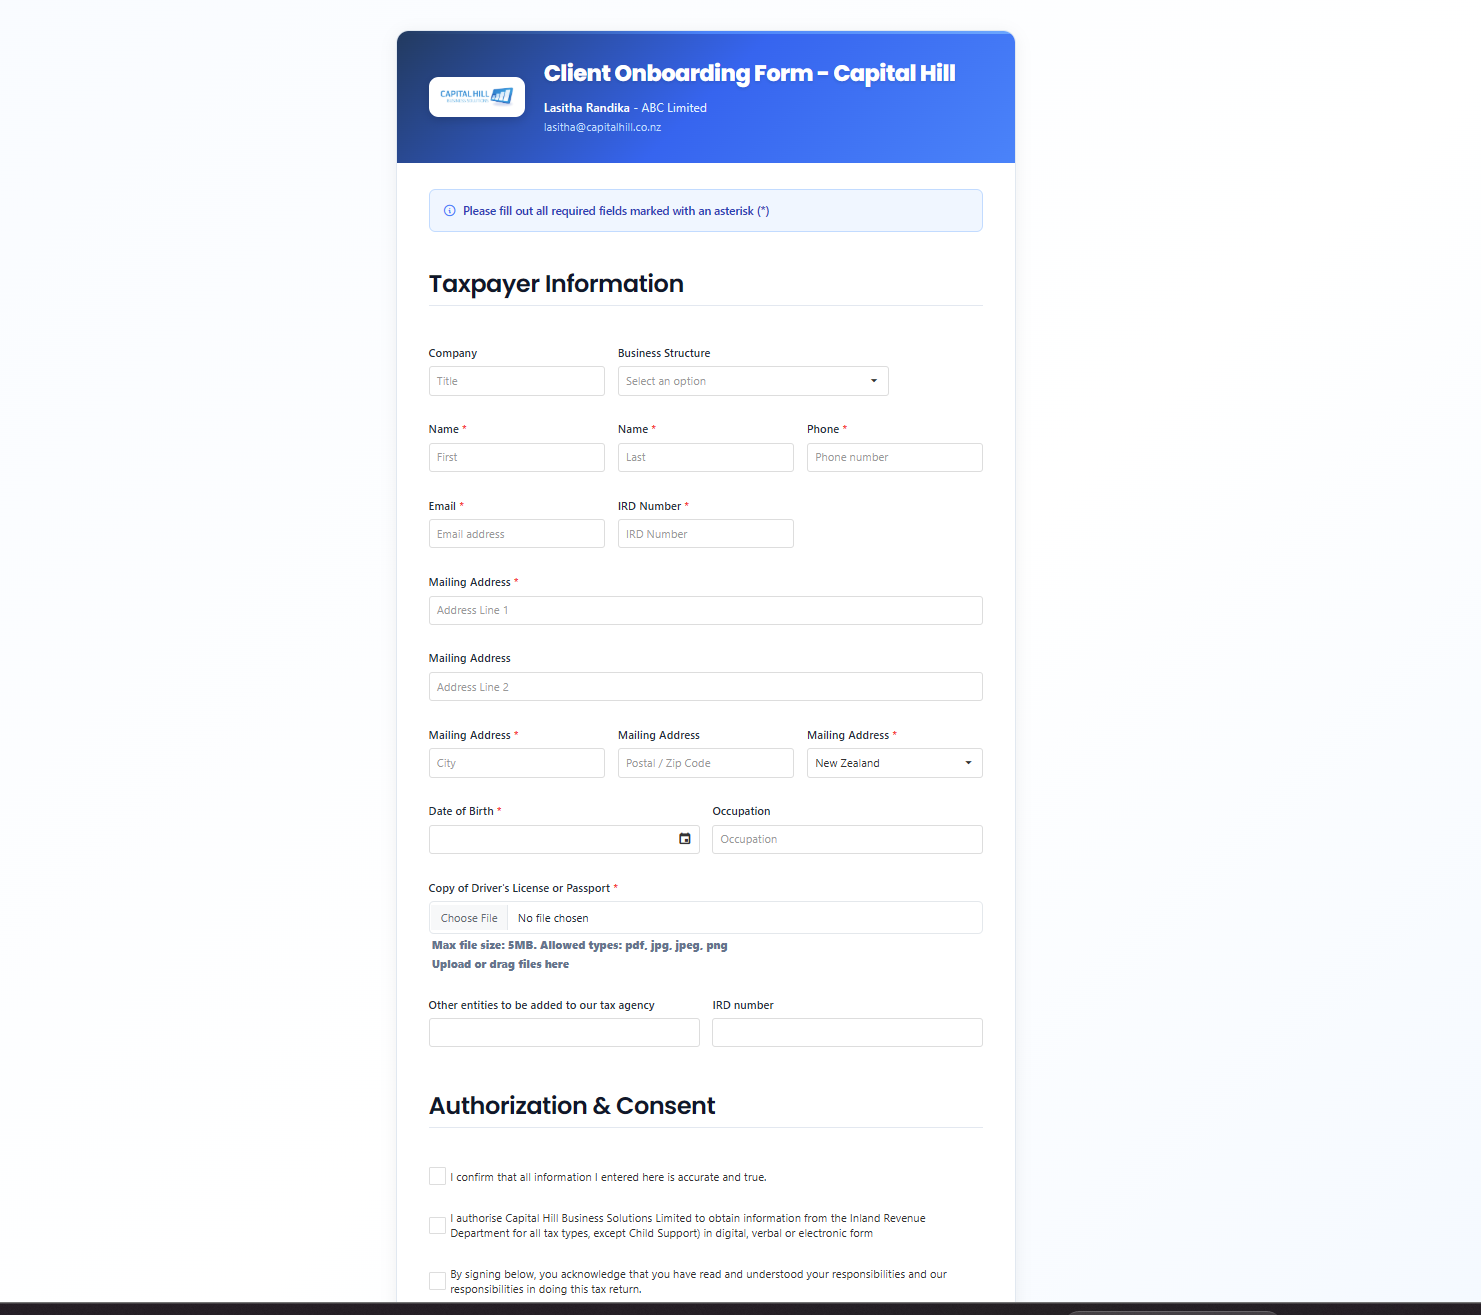Open the Date of Birth calendar picker icon

coord(685,839)
